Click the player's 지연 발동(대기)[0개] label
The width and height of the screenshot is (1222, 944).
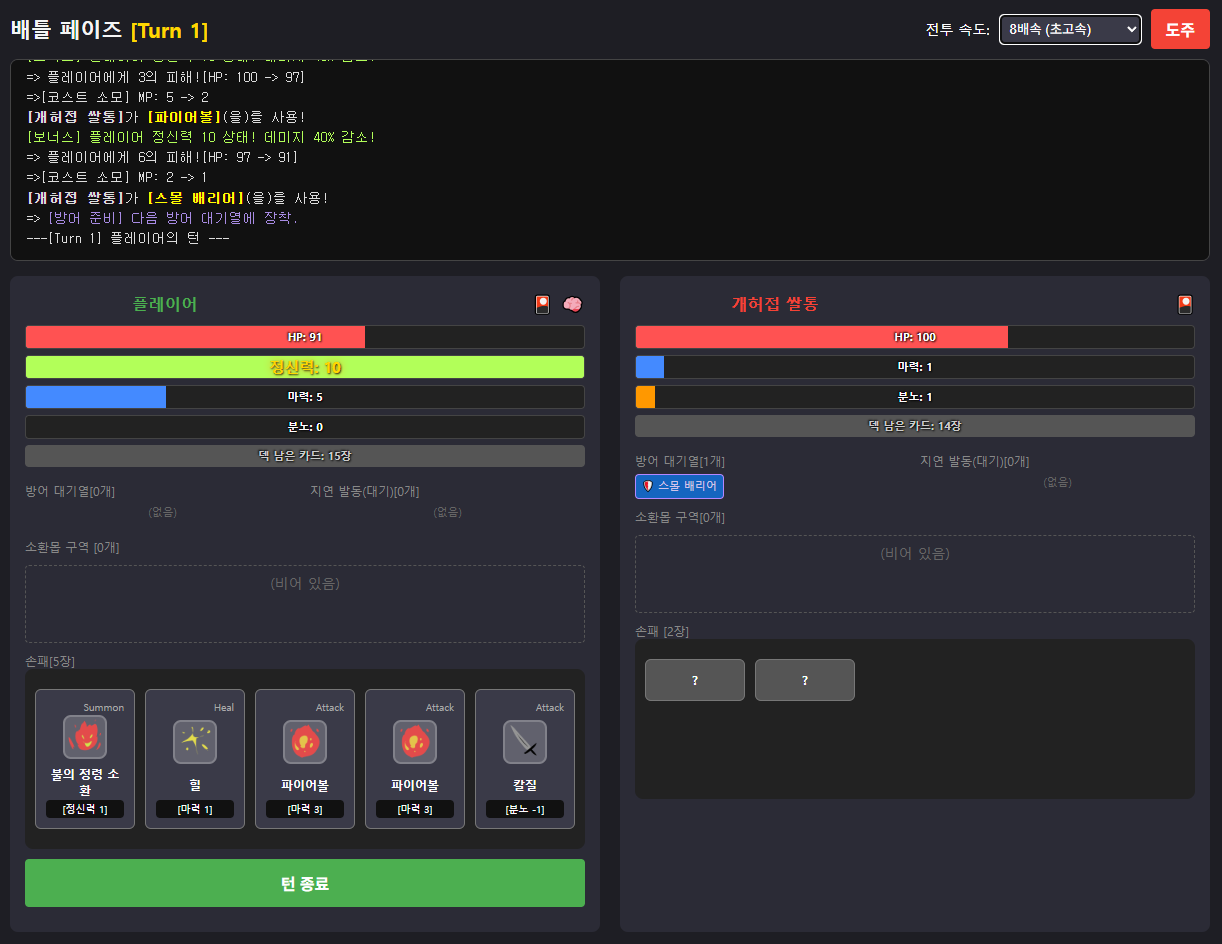tap(365, 491)
